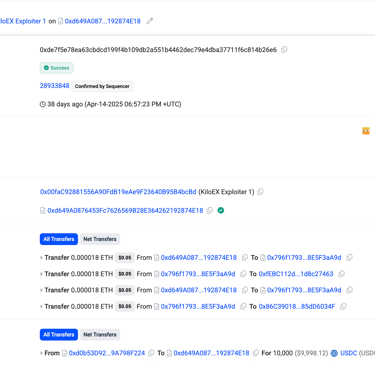Expand the 10,000 USDC token transfer row
The width and height of the screenshot is (375, 366).
(x=41, y=353)
